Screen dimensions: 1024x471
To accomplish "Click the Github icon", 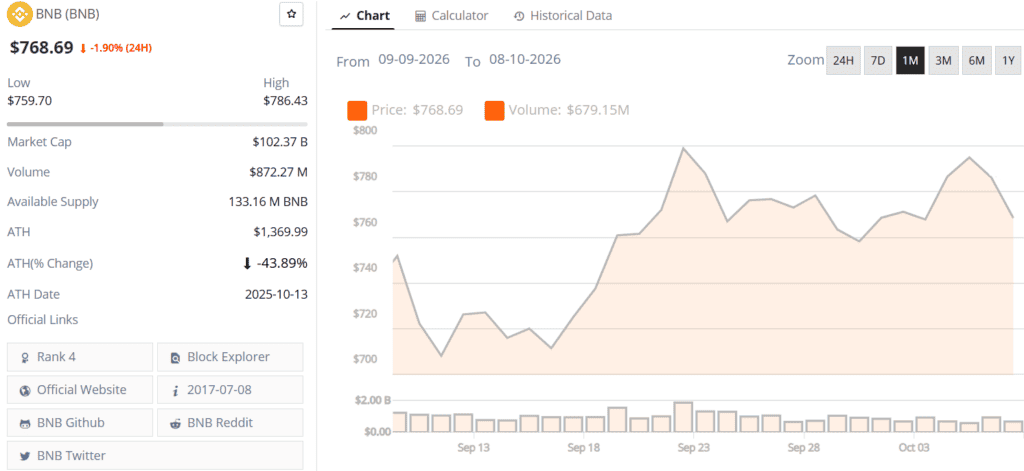I will pos(25,423).
